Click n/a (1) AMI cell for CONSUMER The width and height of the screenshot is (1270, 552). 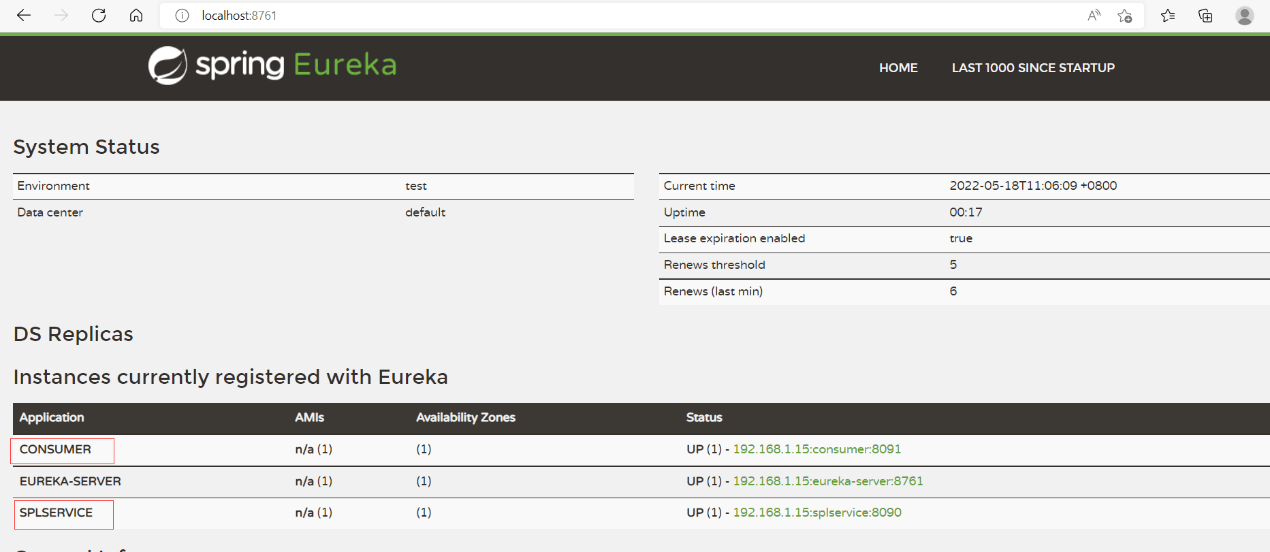[314, 449]
